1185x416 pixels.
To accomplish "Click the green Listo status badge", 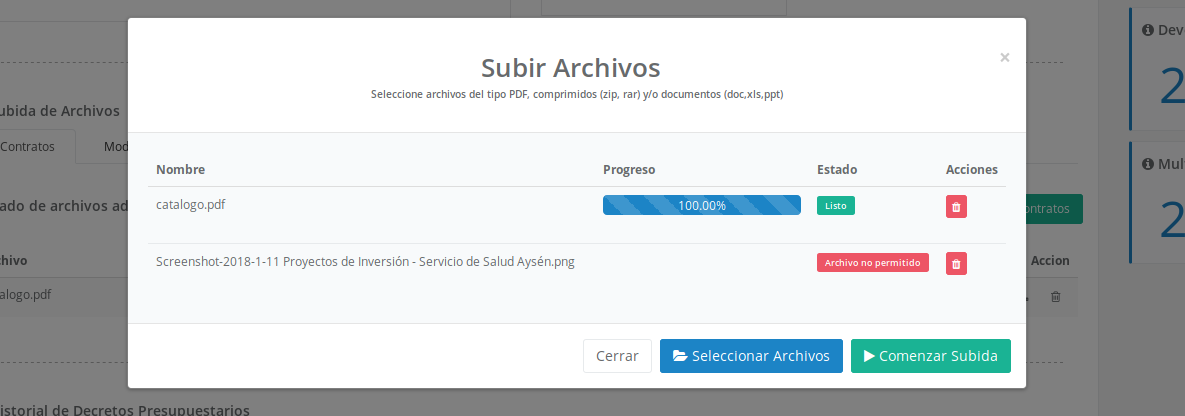I will click(x=835, y=205).
